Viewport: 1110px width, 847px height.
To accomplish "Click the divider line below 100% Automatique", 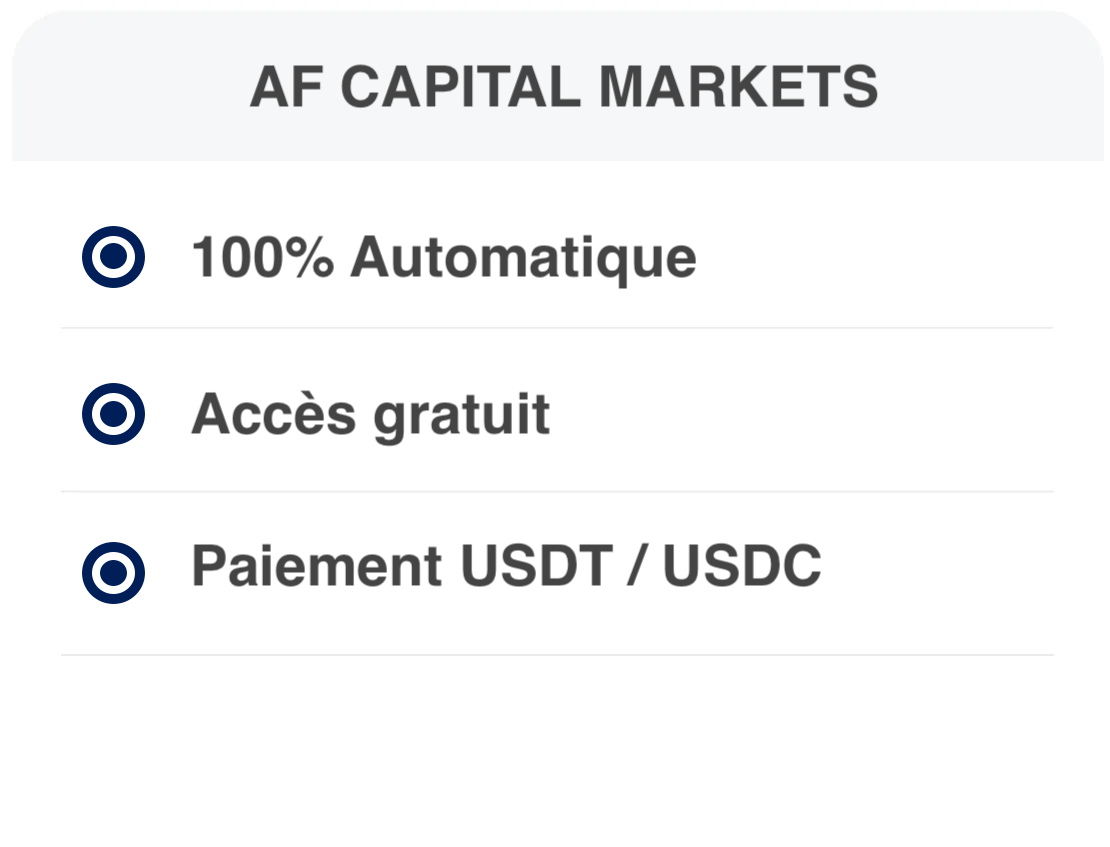I will pyautogui.click(x=556, y=327).
